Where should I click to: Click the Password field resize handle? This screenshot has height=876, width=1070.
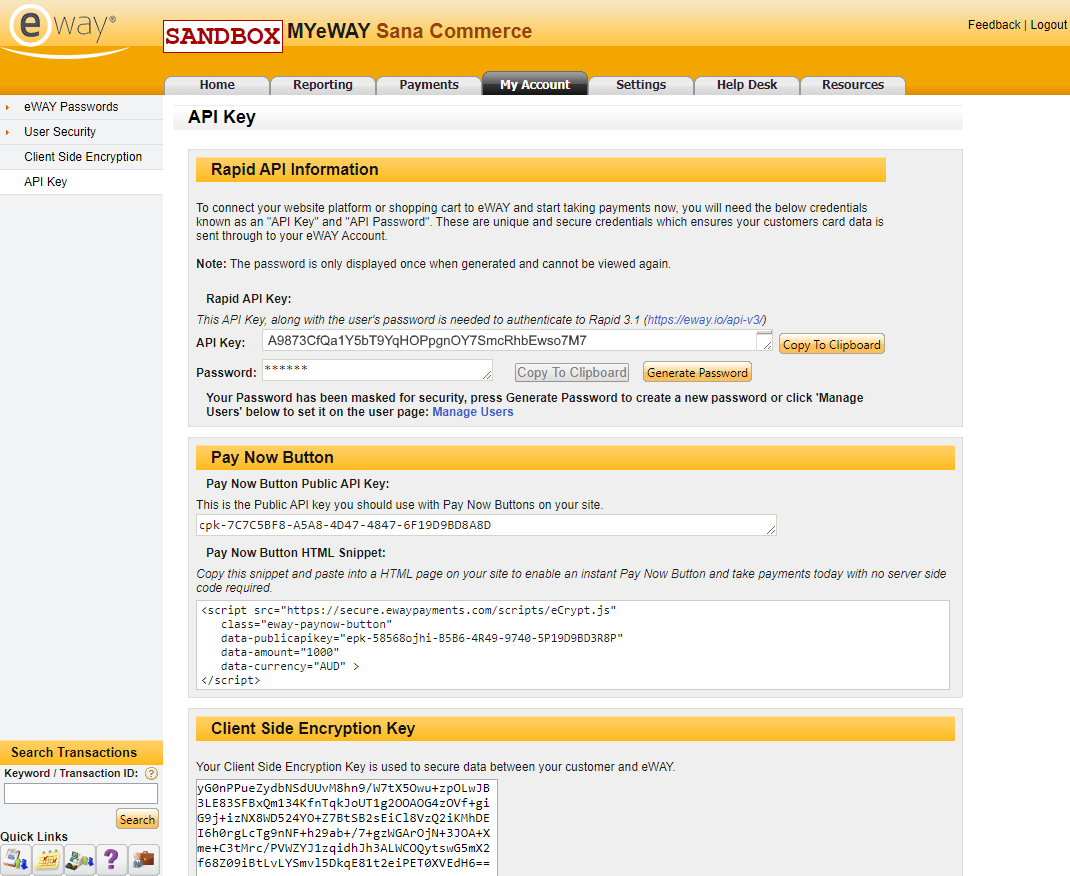coord(487,375)
